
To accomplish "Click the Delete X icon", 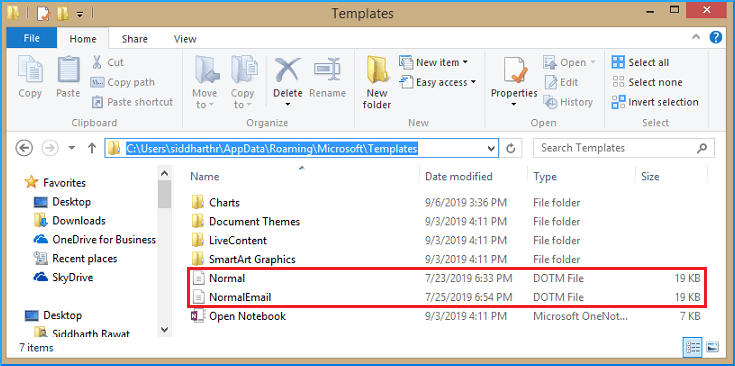I will click(x=287, y=70).
